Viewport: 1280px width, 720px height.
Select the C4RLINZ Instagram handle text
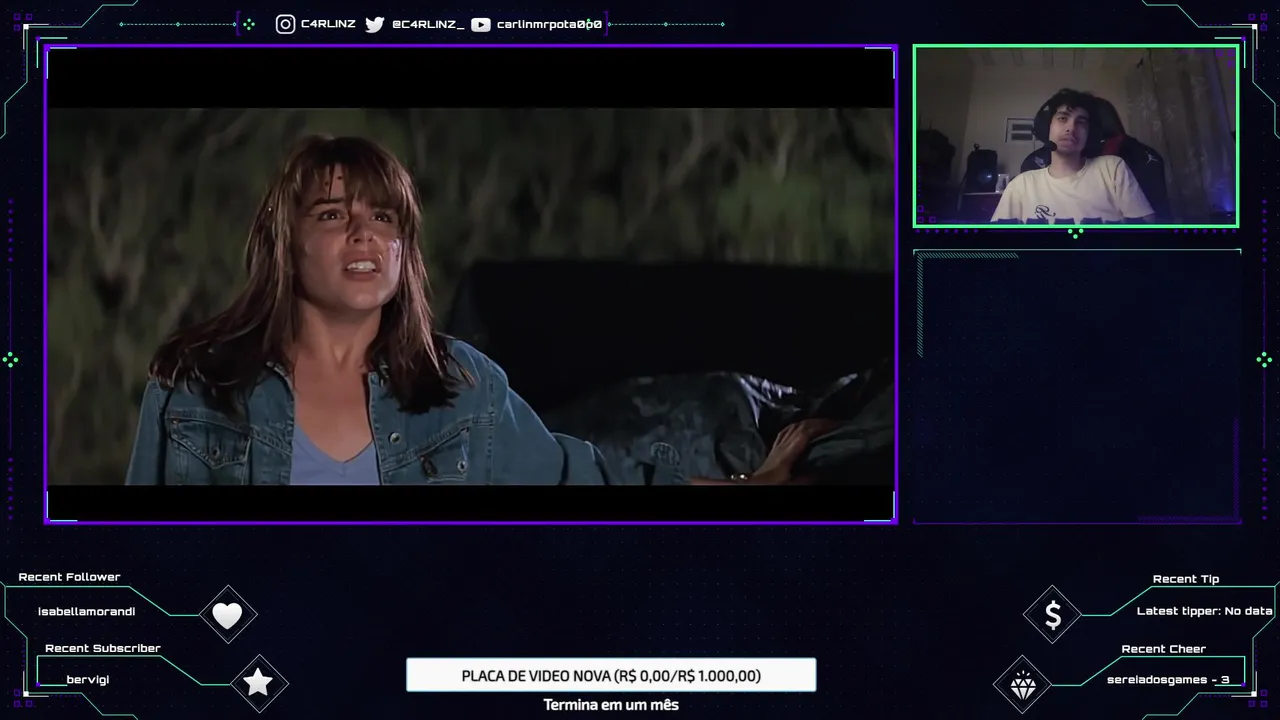click(328, 24)
